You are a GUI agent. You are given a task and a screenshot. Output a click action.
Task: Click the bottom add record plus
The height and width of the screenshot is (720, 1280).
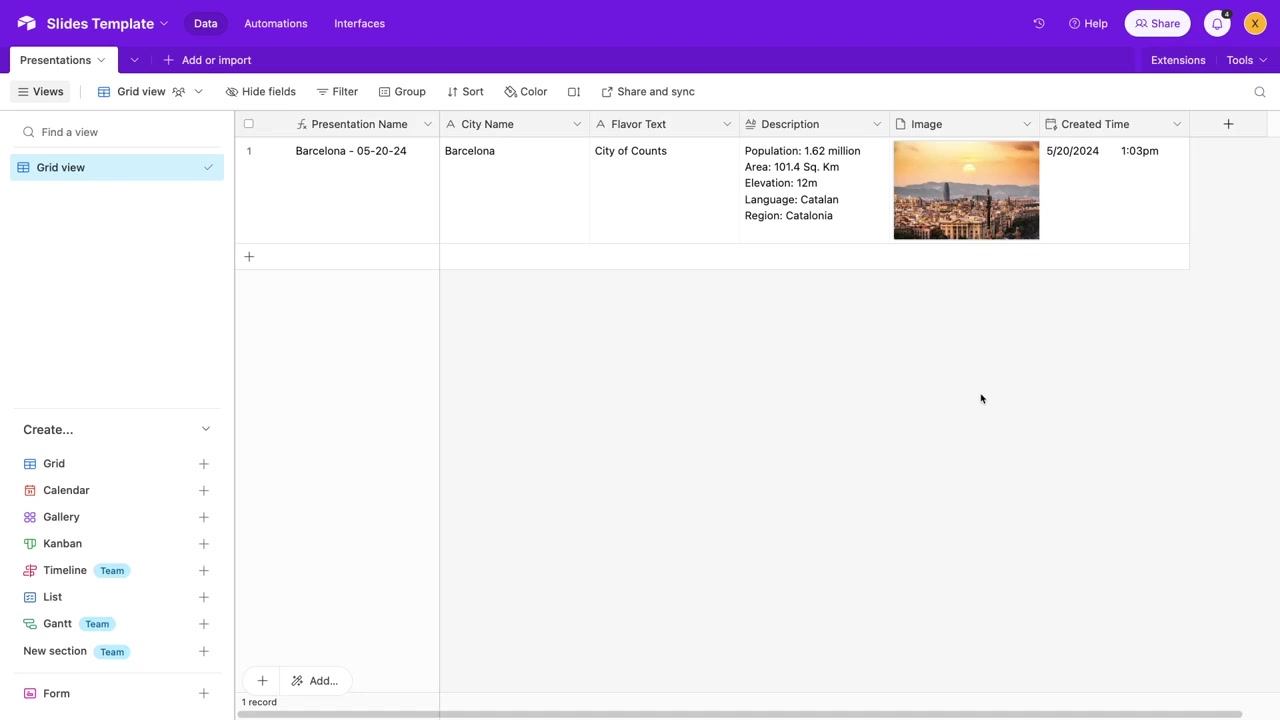tap(262, 681)
